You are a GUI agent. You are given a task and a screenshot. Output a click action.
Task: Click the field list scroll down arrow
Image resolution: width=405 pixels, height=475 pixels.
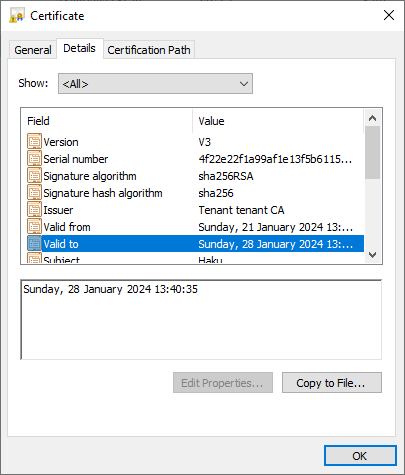pyautogui.click(x=373, y=255)
